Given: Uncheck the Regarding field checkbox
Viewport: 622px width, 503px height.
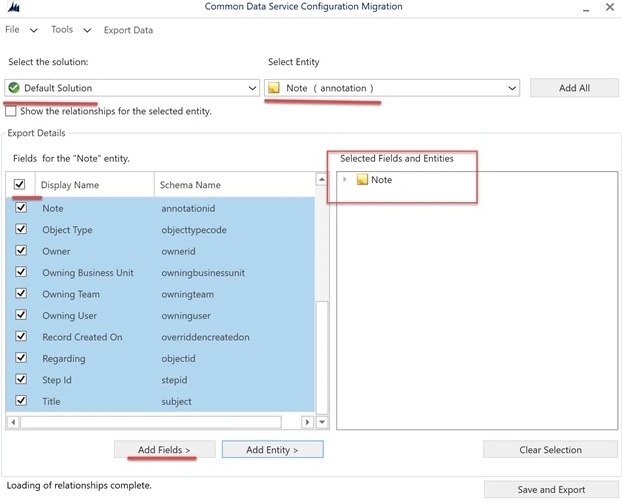Looking at the screenshot, I should [21, 357].
